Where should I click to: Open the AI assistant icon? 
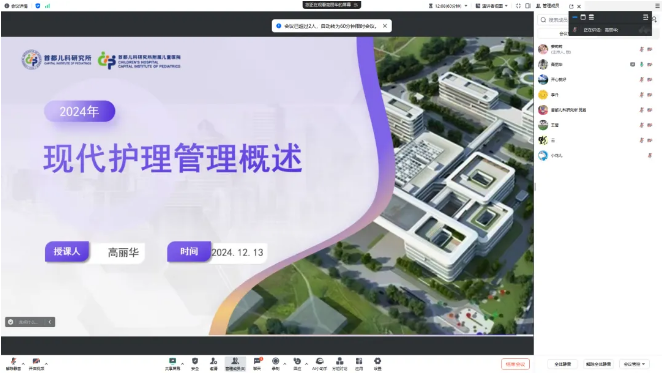point(319,362)
